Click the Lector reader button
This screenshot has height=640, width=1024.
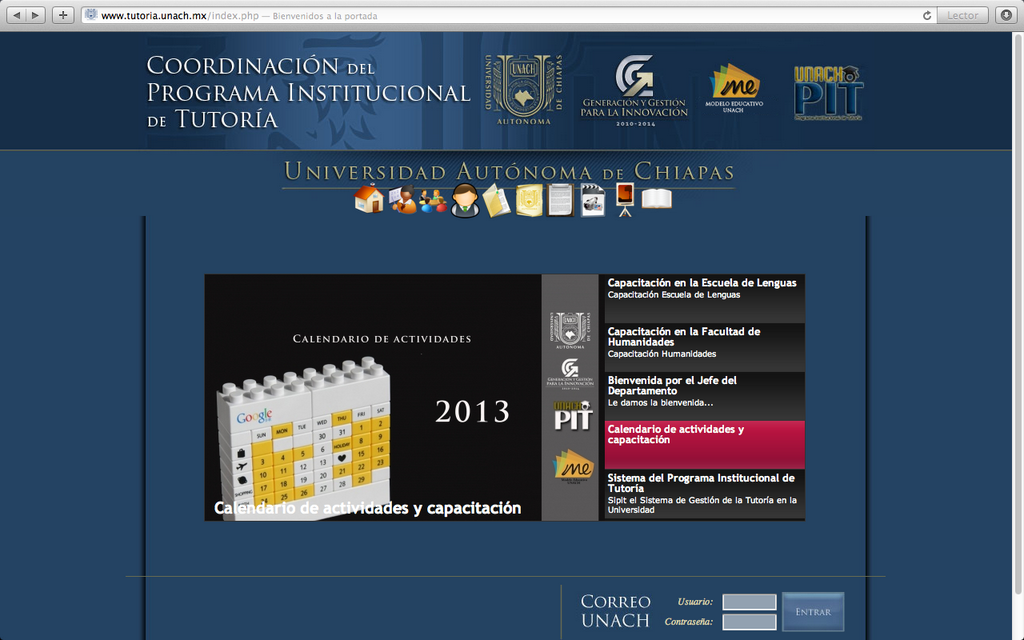pyautogui.click(x=963, y=15)
